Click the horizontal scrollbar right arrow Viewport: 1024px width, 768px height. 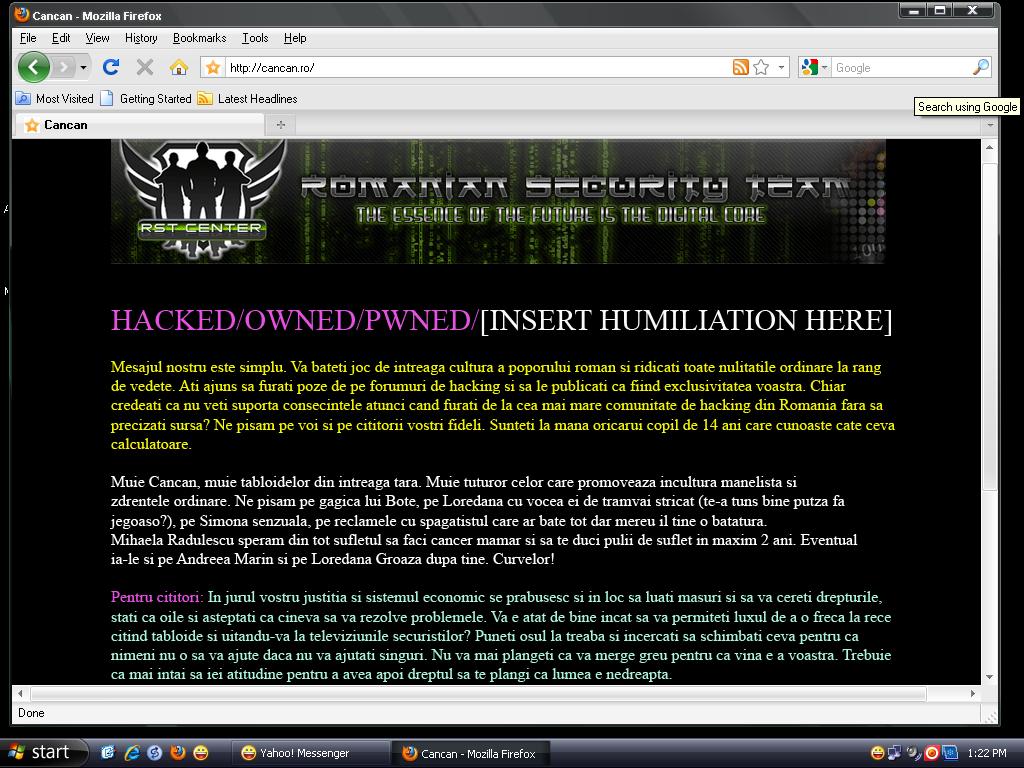click(973, 694)
